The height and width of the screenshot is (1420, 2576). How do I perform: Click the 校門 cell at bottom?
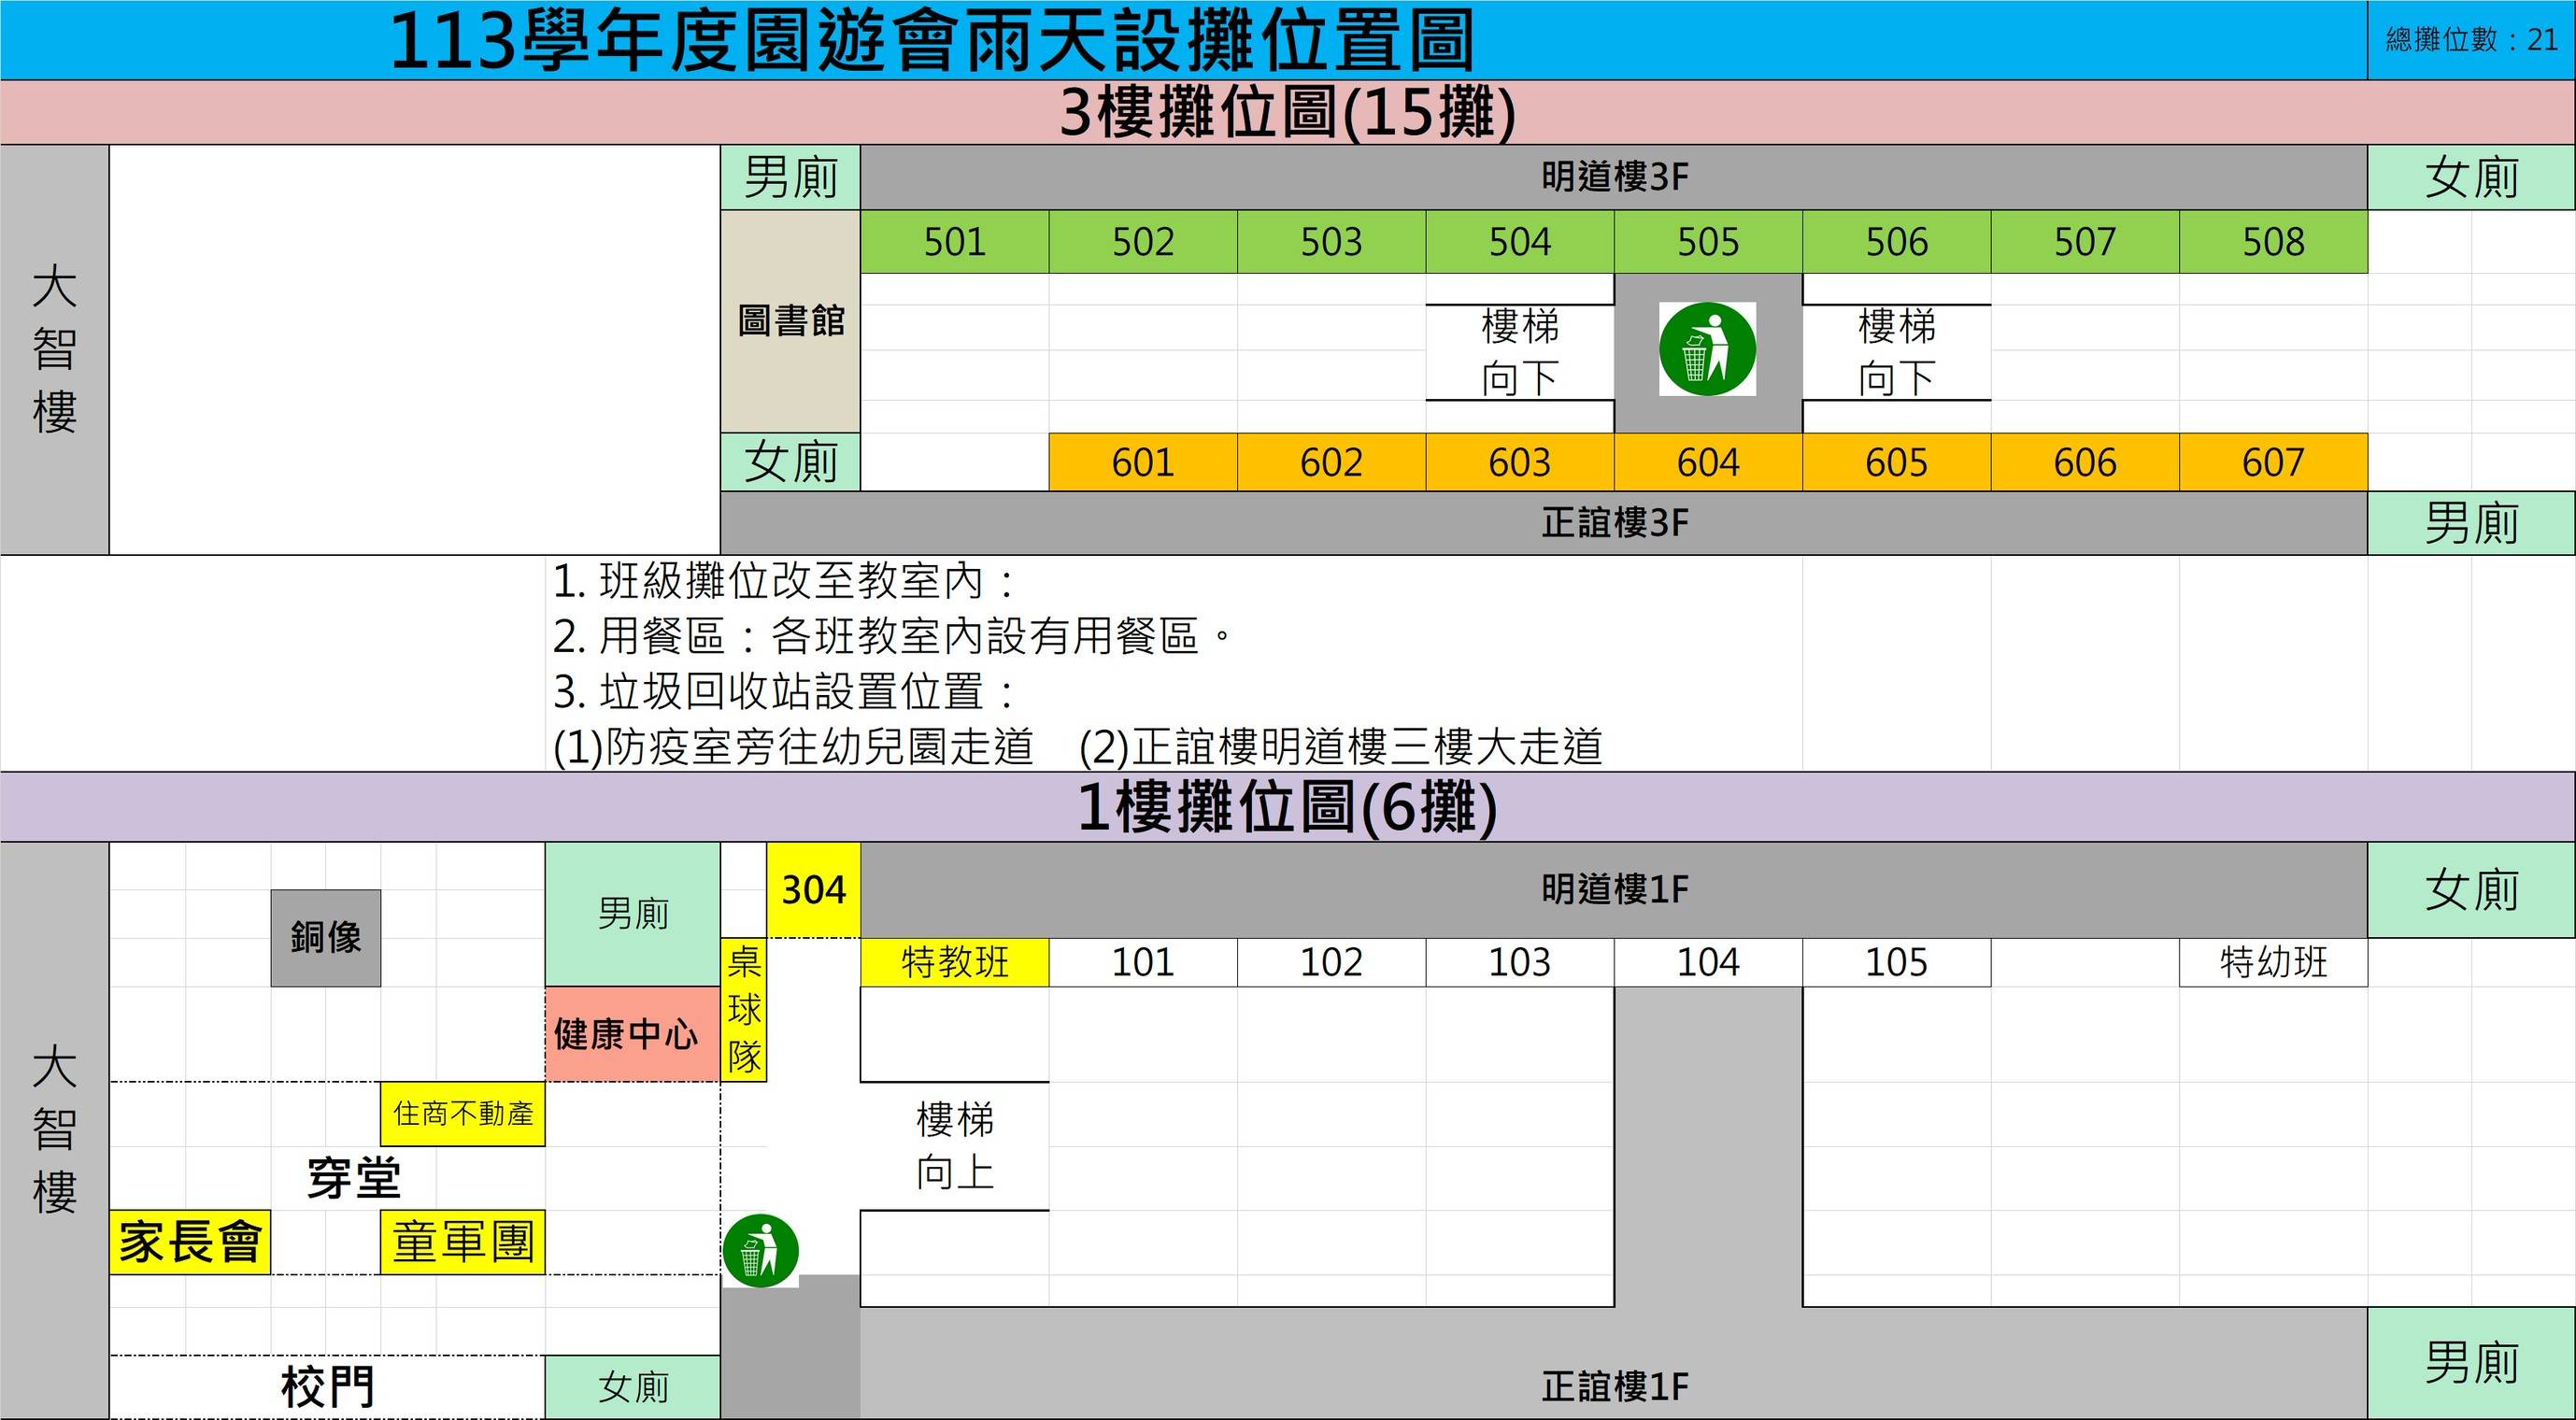(x=327, y=1387)
